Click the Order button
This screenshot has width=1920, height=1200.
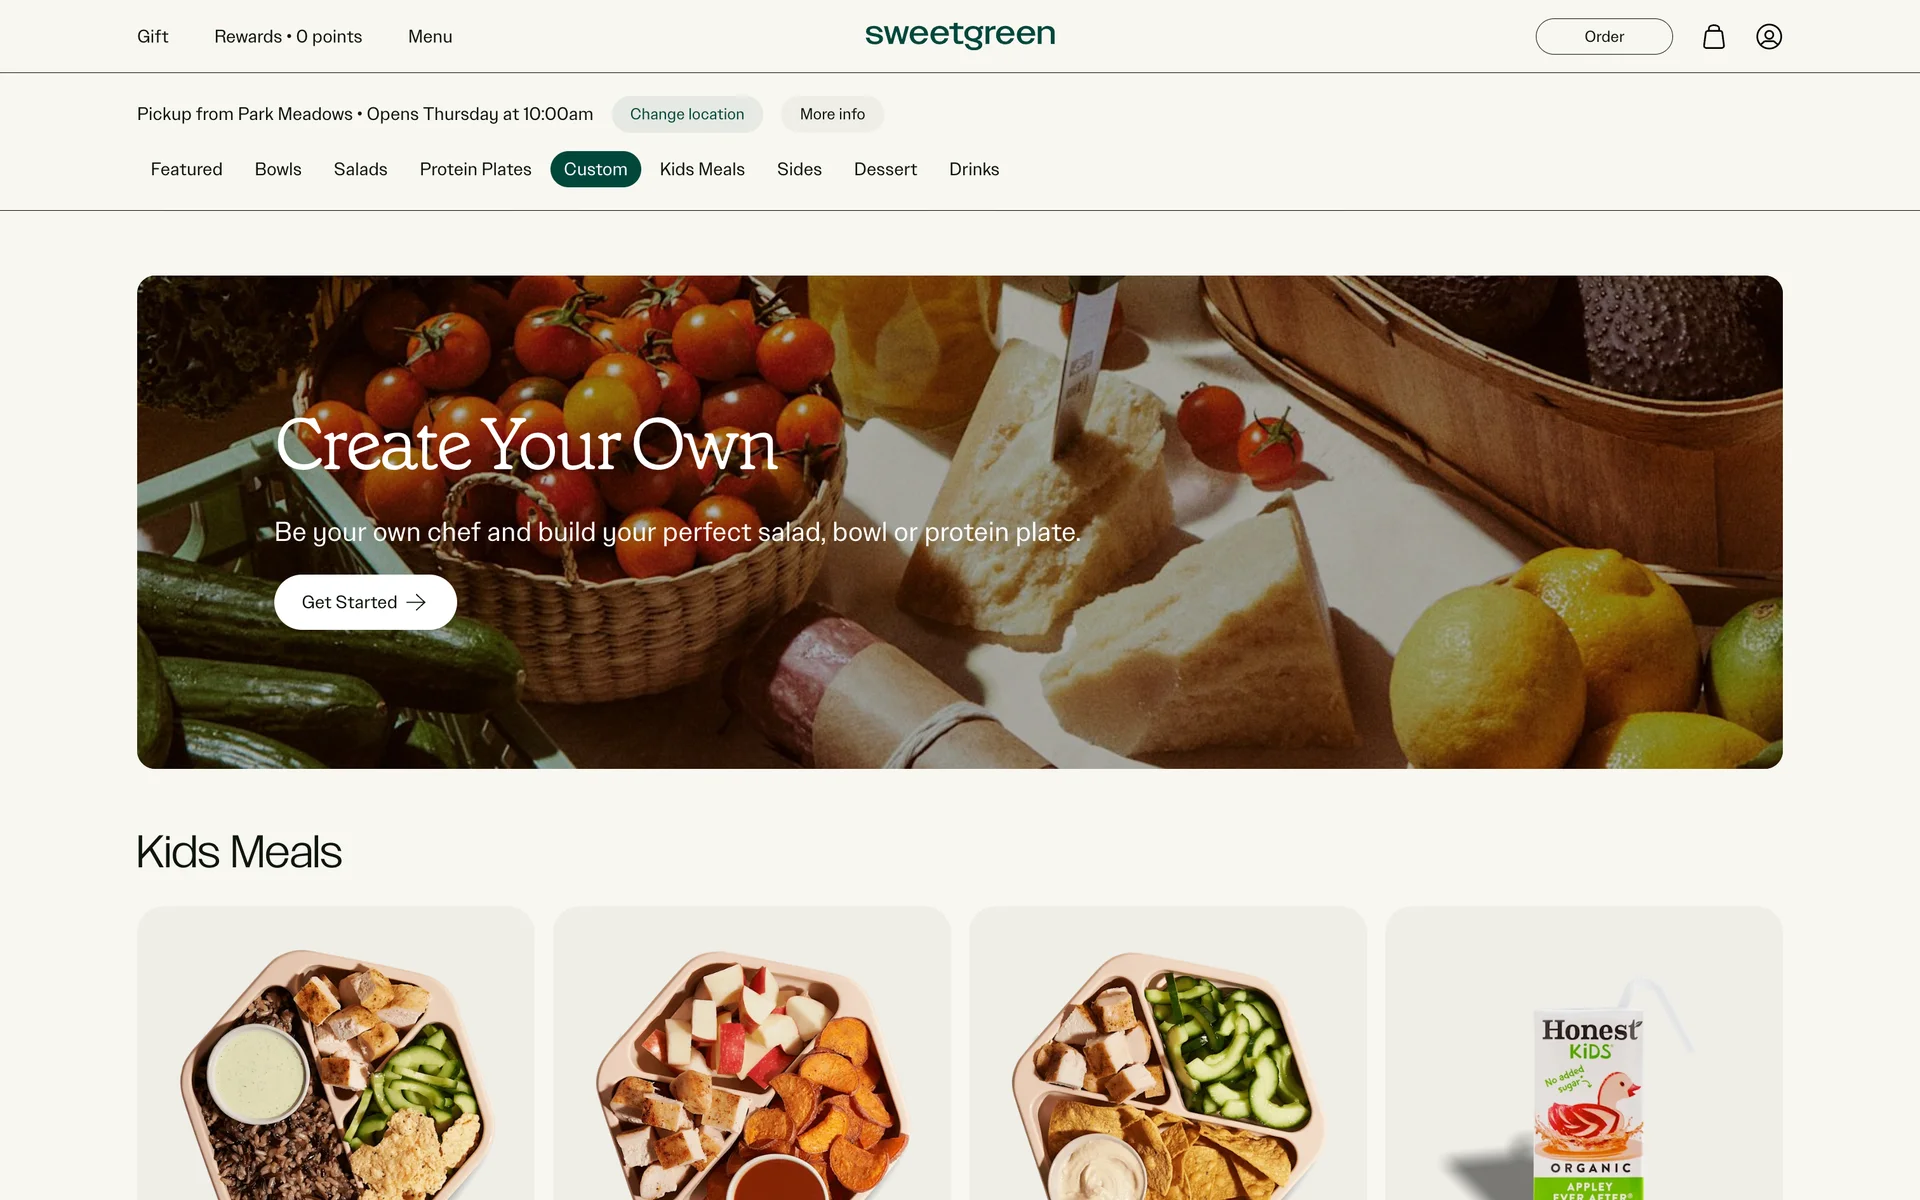[x=1604, y=37]
